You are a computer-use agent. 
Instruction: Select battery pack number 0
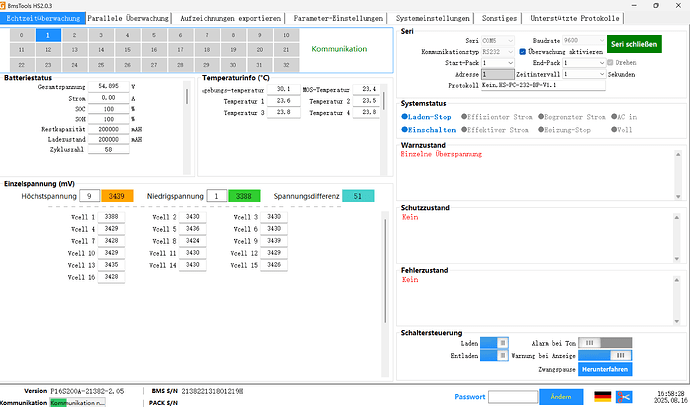tap(22, 35)
